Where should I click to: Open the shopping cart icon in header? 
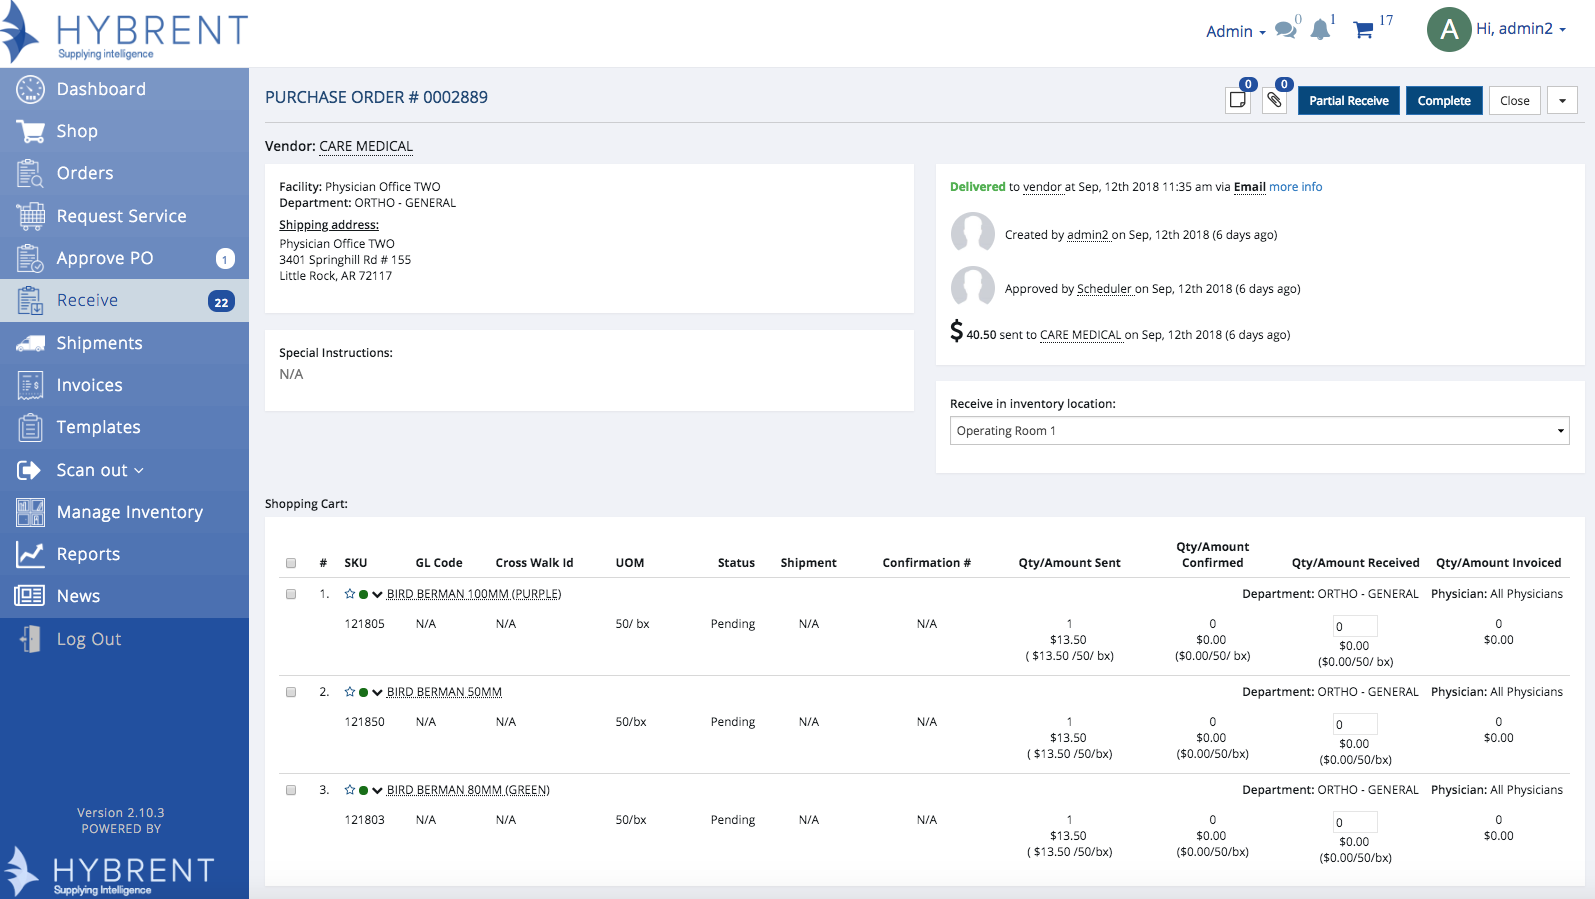[x=1362, y=30]
